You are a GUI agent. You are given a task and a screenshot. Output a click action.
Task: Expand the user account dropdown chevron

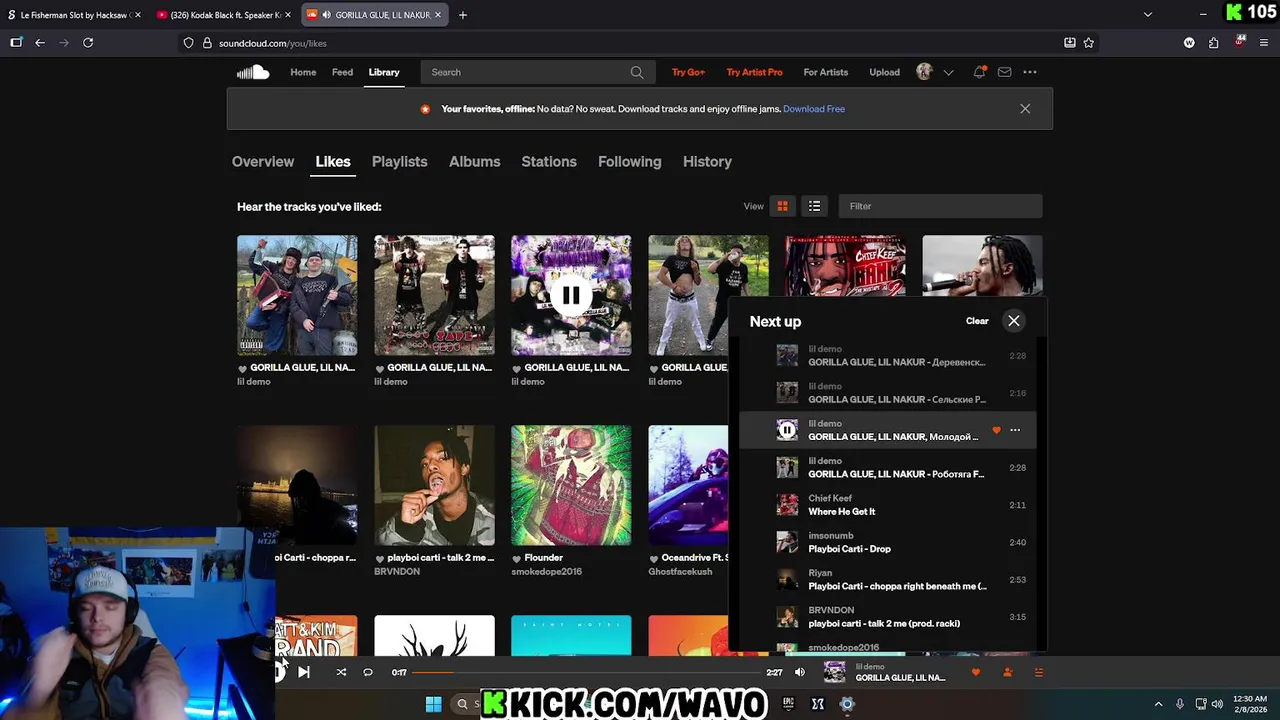(948, 72)
